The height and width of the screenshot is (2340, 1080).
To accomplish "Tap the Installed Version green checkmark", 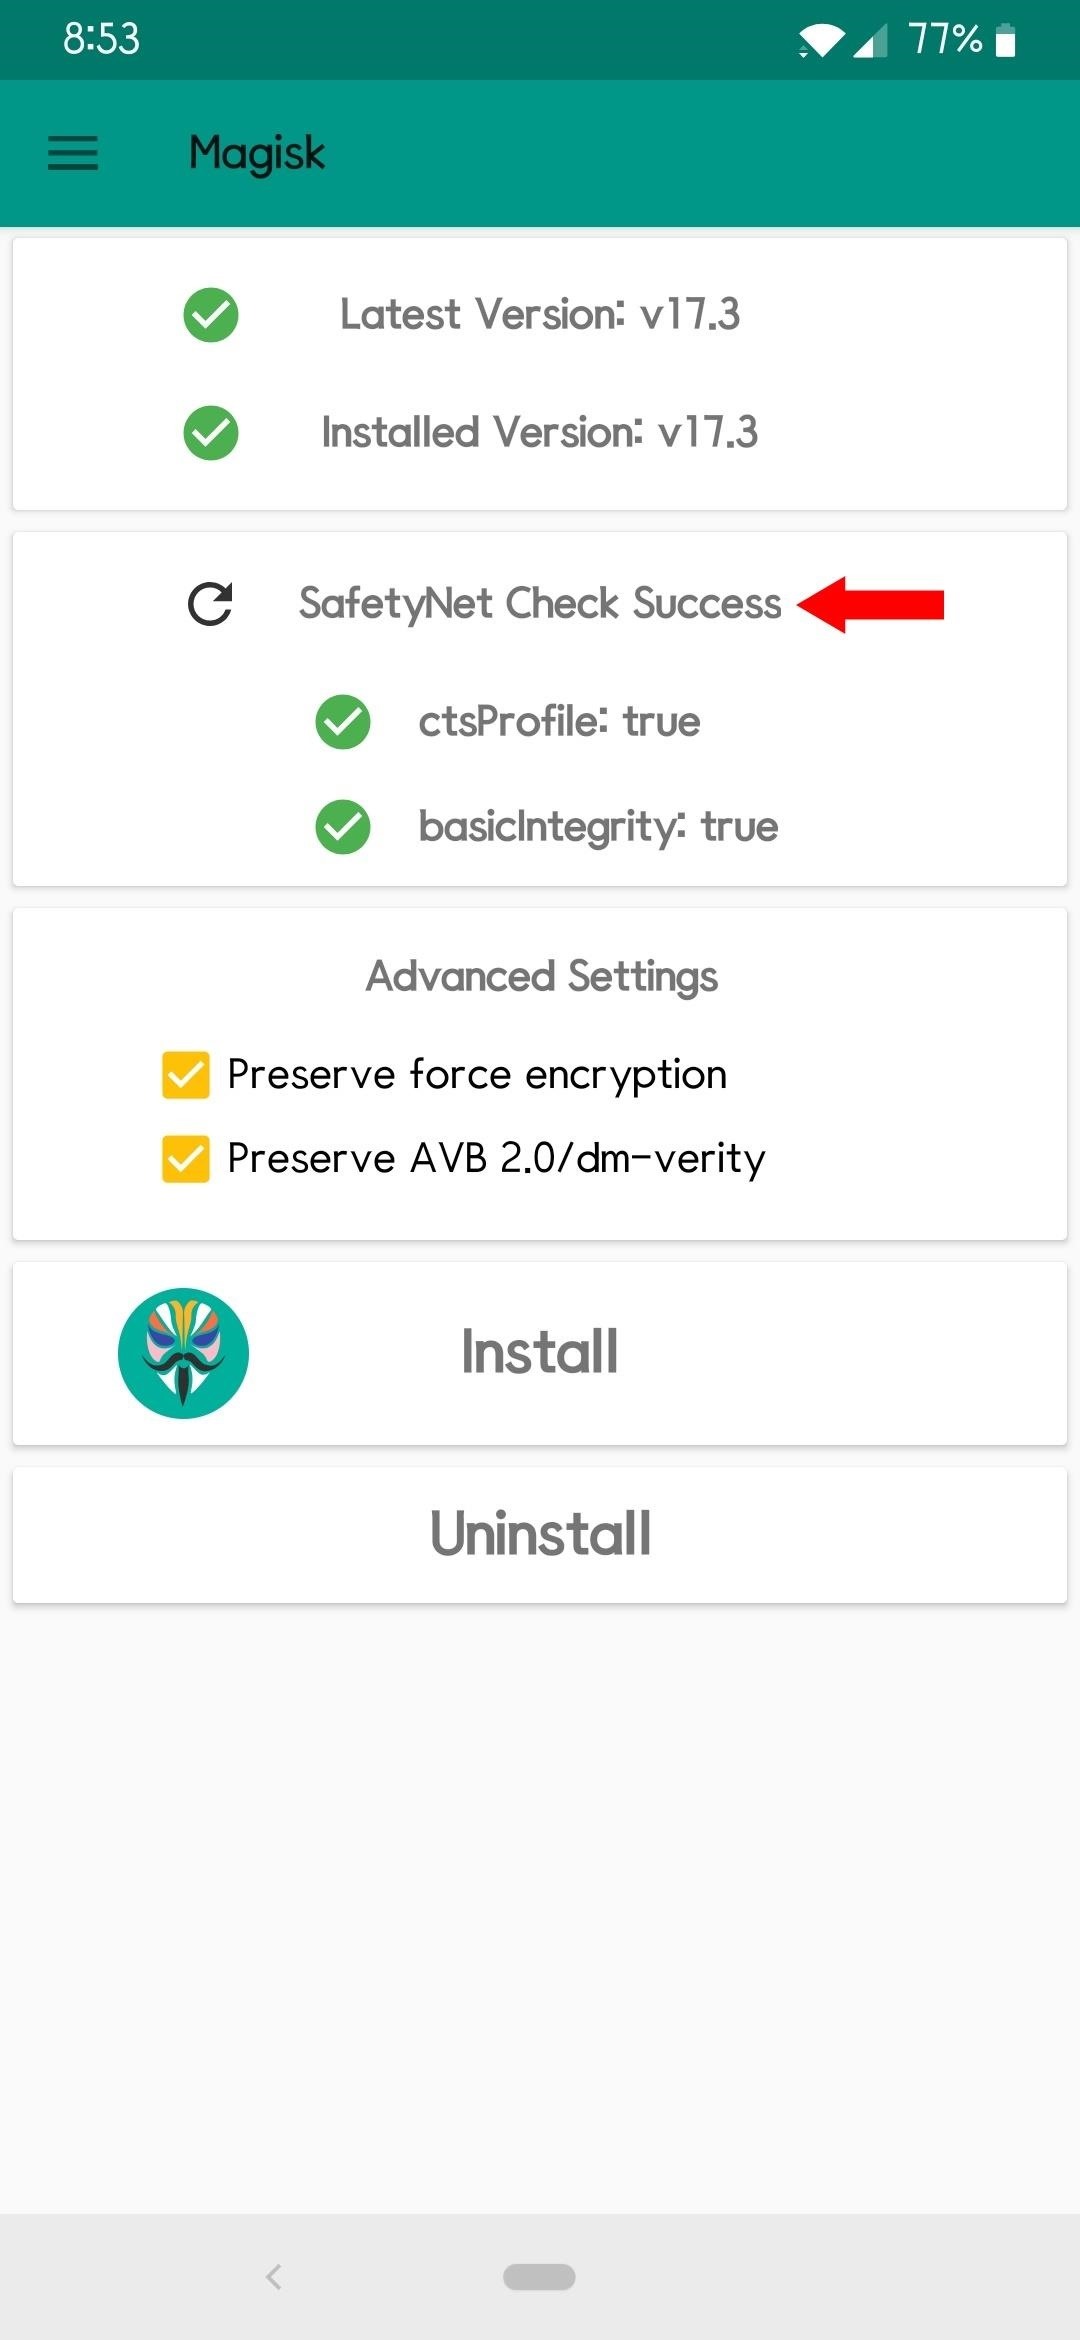I will click(211, 433).
